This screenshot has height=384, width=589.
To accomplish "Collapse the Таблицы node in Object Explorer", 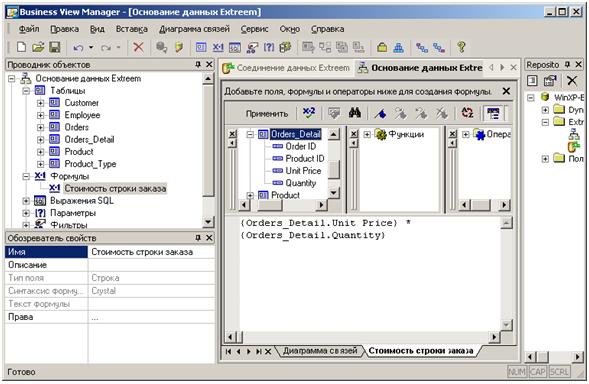I will pos(26,91).
